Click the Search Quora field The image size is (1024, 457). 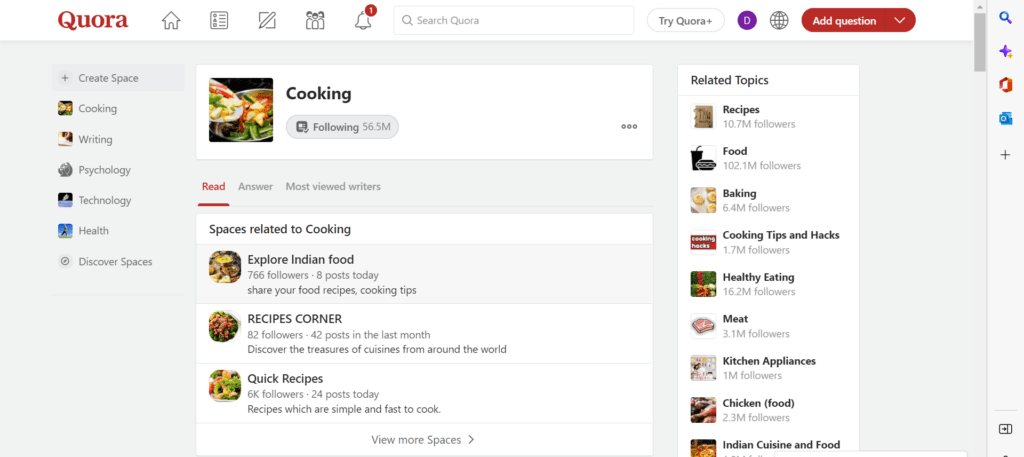(x=514, y=20)
